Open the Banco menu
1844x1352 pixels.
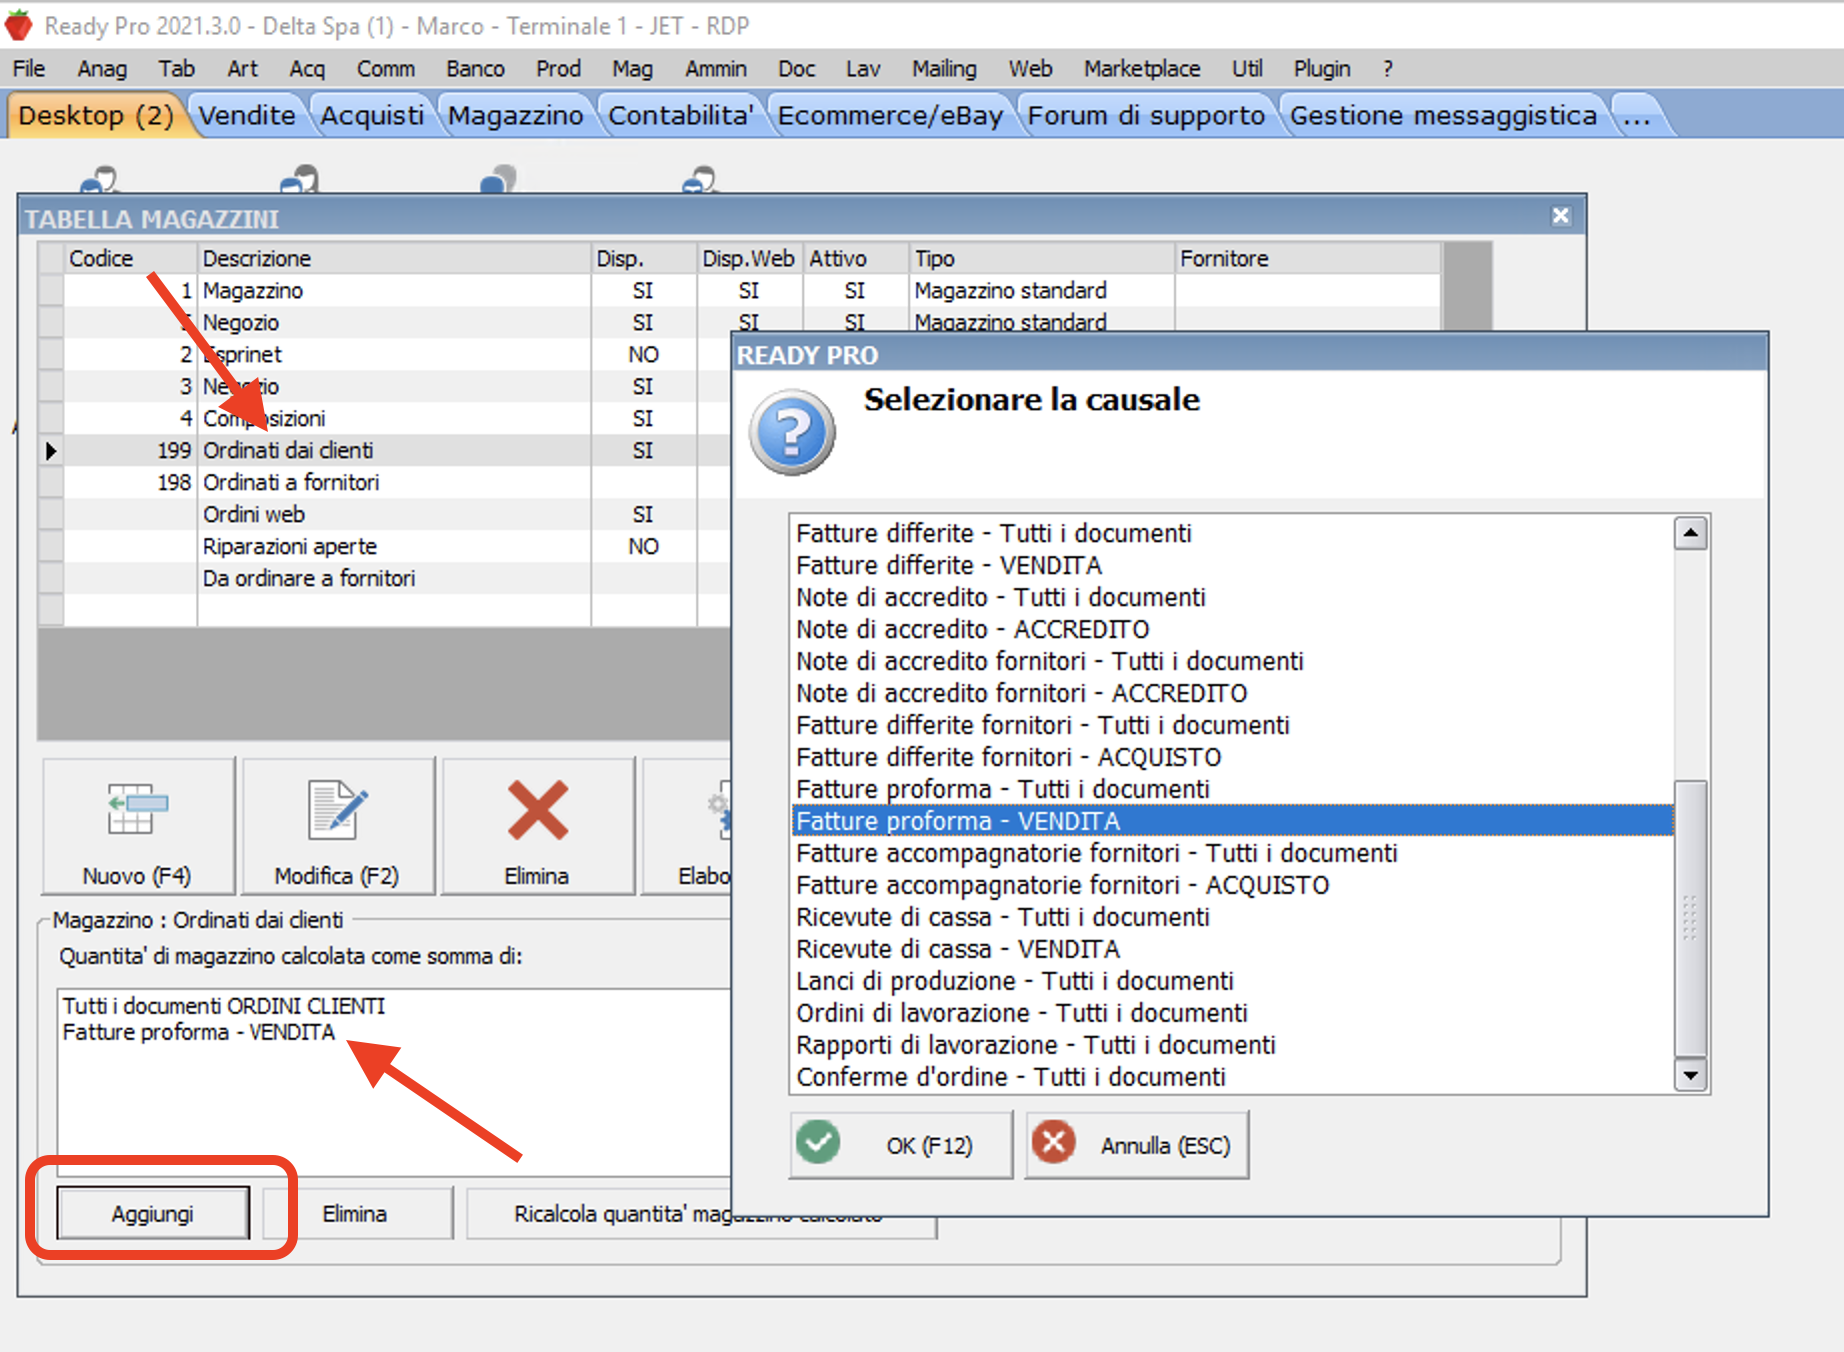tap(475, 68)
